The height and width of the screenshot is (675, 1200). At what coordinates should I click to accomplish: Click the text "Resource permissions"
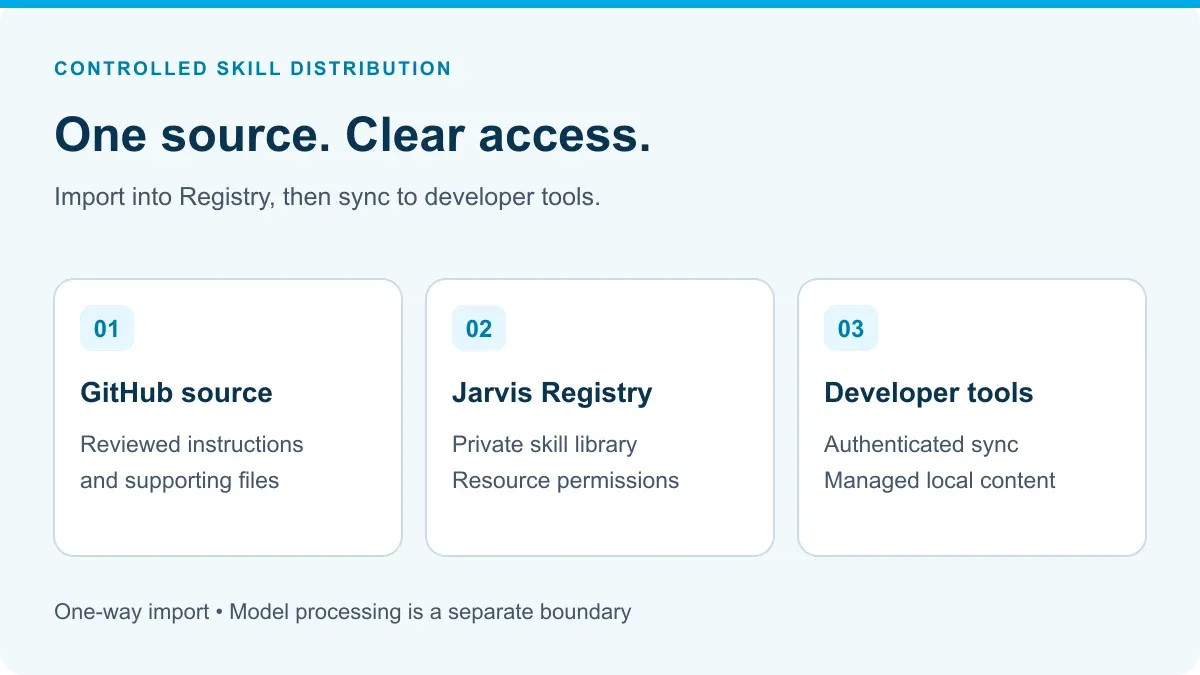tap(565, 480)
